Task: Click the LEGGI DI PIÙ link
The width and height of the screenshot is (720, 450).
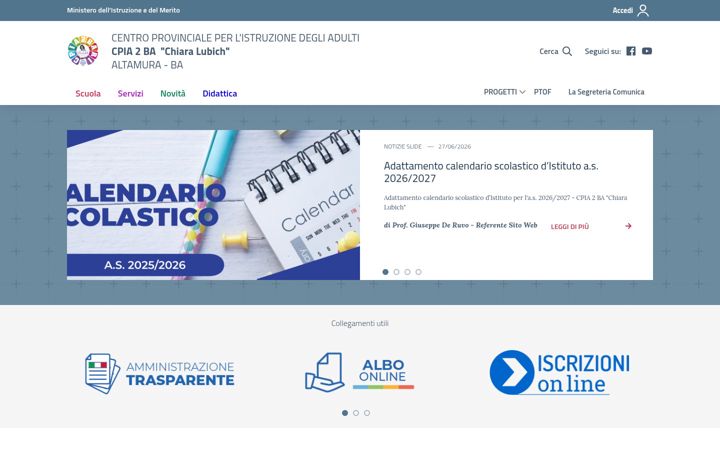Action: click(x=570, y=226)
